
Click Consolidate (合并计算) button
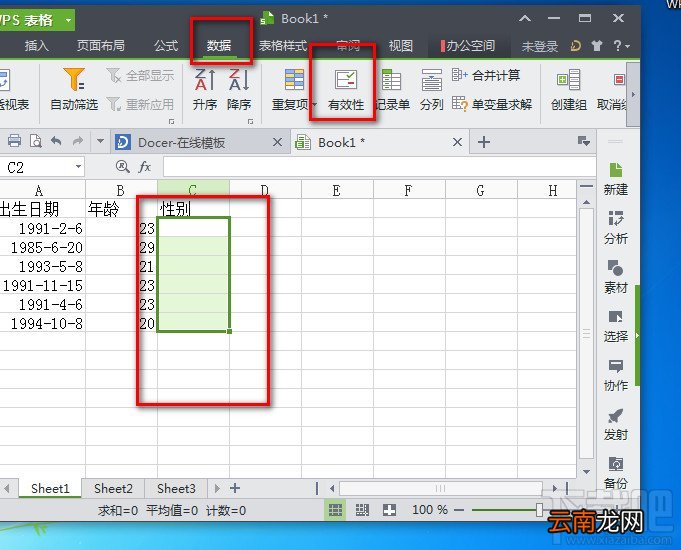[x=486, y=76]
